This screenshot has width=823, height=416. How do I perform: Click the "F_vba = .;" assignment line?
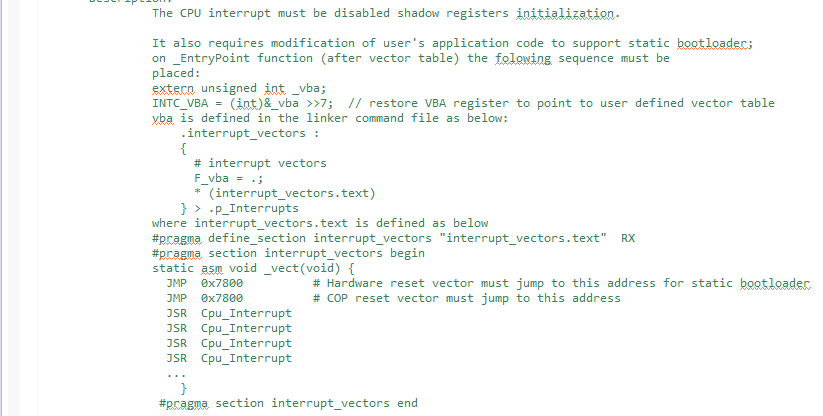tap(229, 178)
